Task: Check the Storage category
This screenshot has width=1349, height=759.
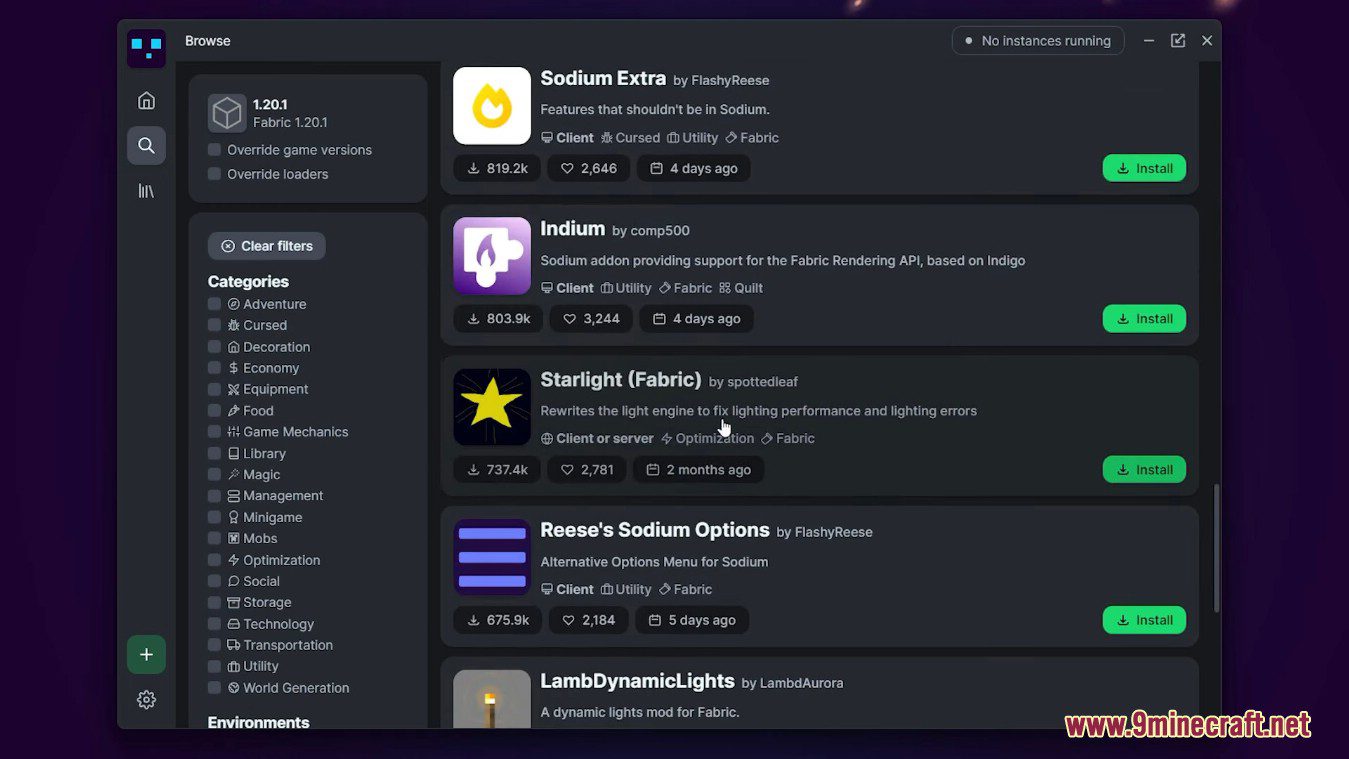Action: click(214, 602)
